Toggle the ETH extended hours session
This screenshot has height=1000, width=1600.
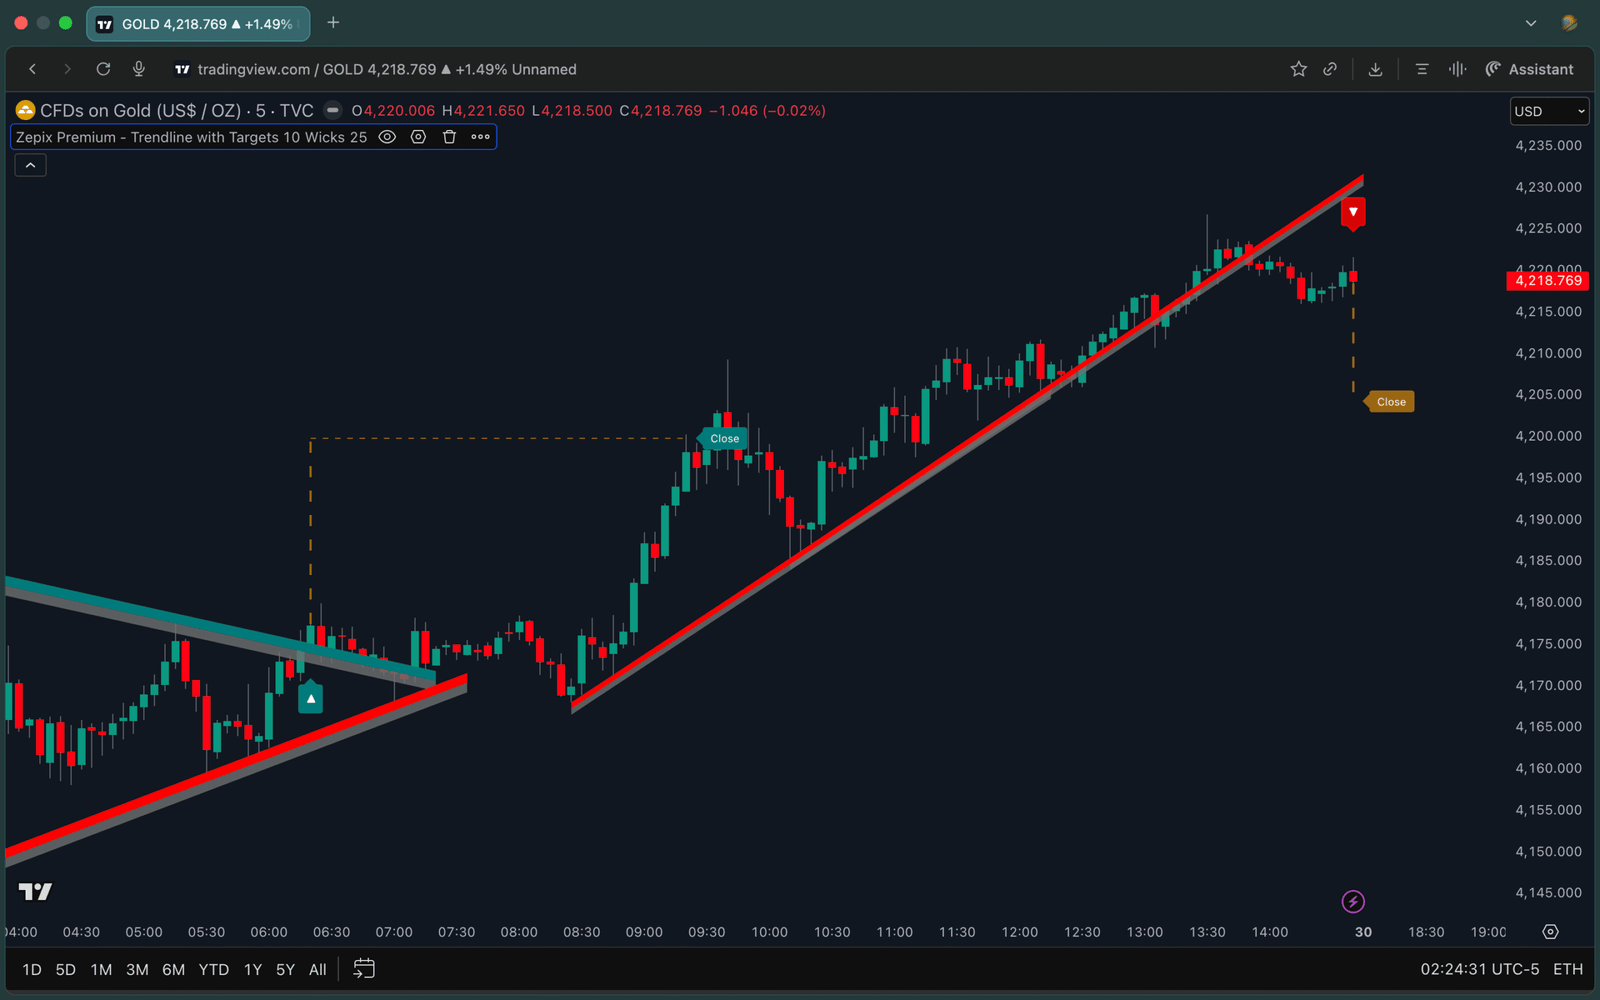point(1567,969)
